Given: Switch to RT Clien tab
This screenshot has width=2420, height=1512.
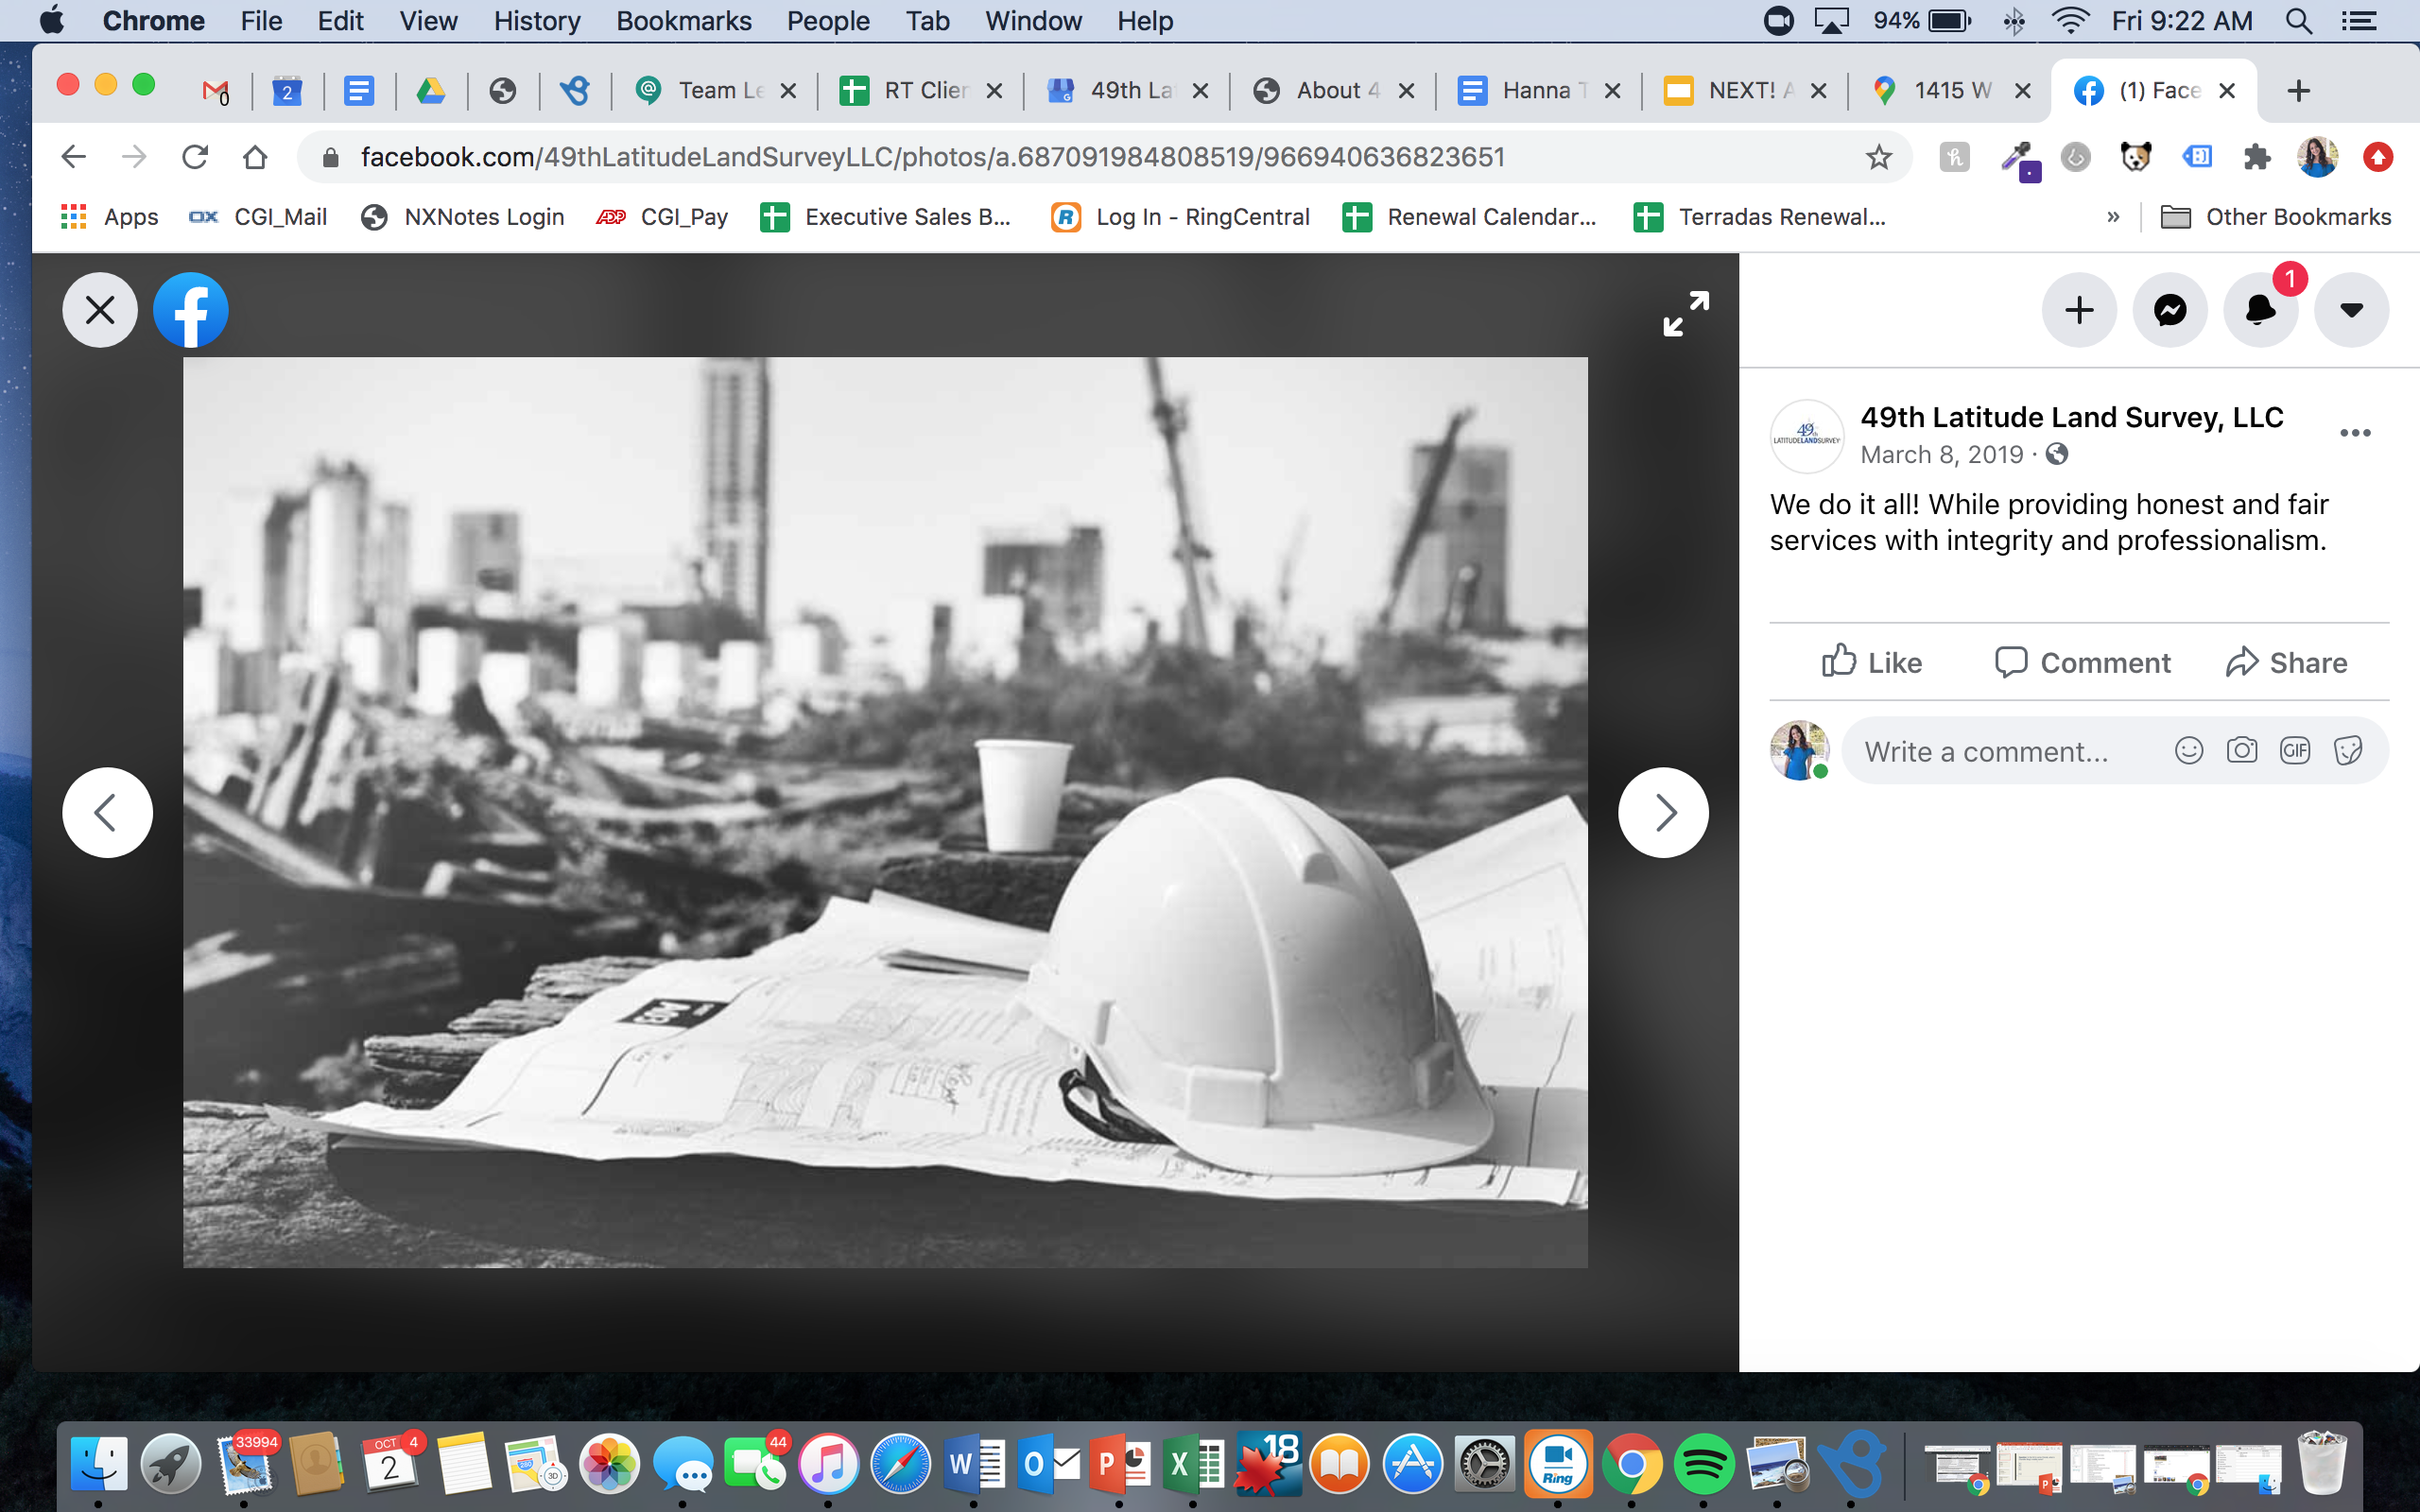Looking at the screenshot, I should point(921,91).
